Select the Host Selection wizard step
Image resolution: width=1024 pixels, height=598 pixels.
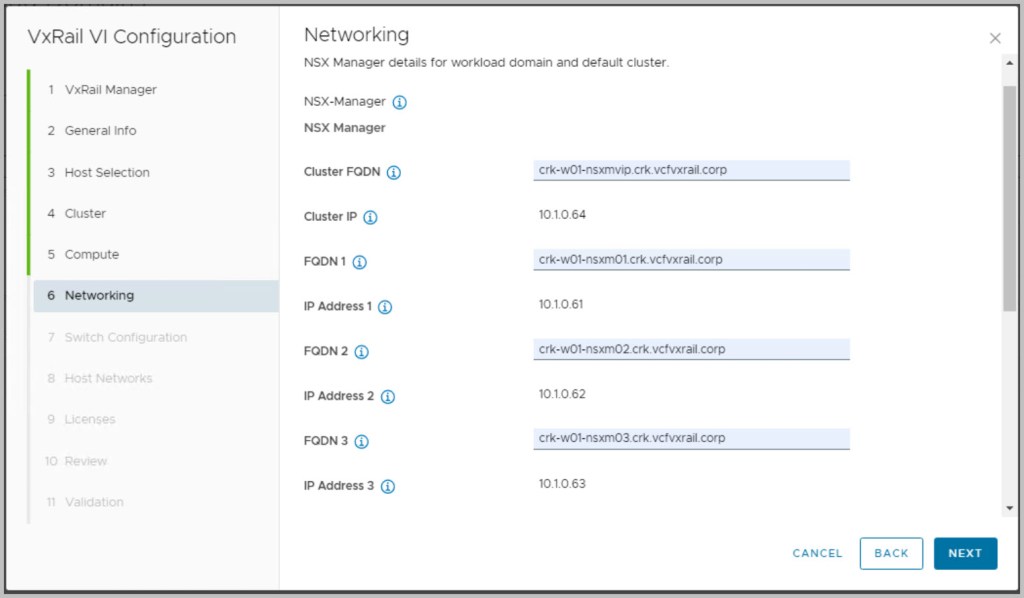click(x=107, y=172)
